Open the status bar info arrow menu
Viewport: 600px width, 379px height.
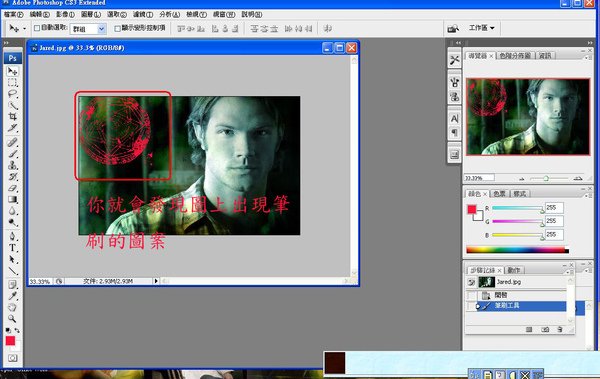coord(156,281)
